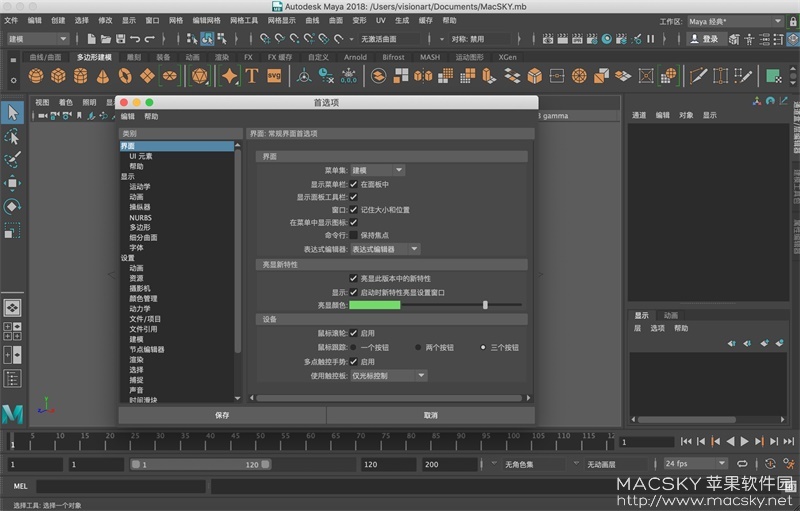Toggle 启动时新特性亮显设置窗口 checkbox

coord(354,292)
